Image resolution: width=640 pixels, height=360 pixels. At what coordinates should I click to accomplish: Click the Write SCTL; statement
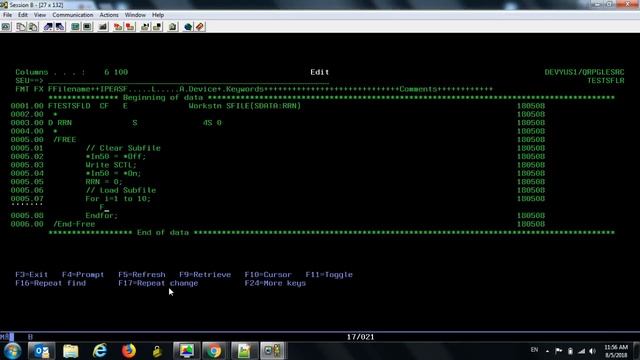click(x=111, y=165)
